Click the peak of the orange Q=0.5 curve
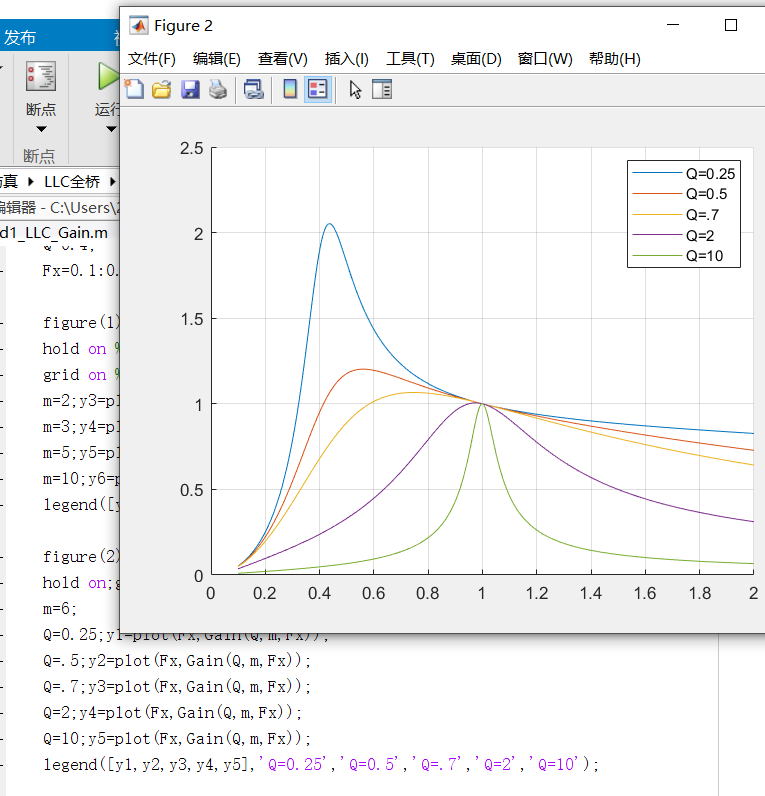 pos(362,369)
